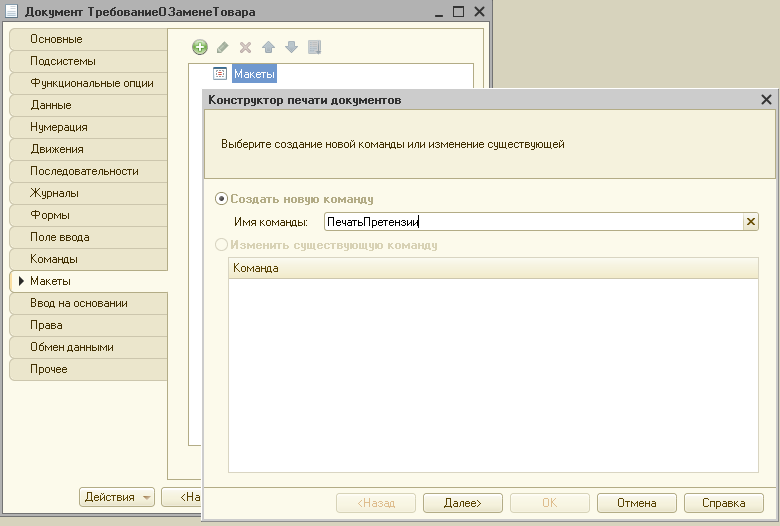Select the Макеты tree node

253,74
